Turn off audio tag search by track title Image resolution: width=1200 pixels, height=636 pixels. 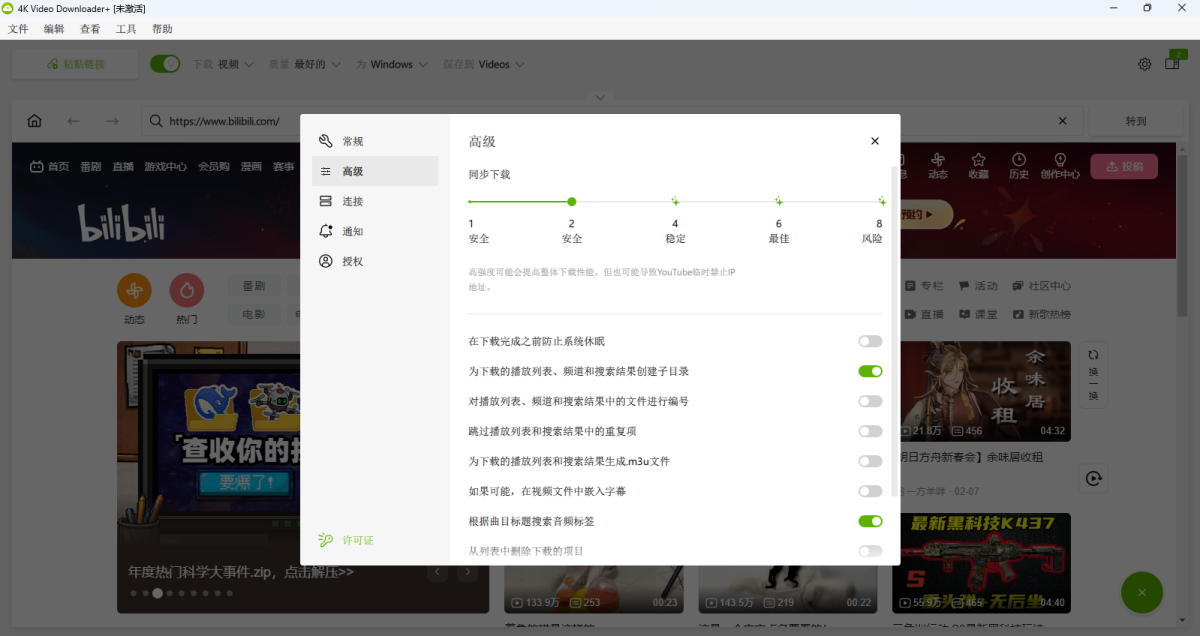click(x=869, y=521)
